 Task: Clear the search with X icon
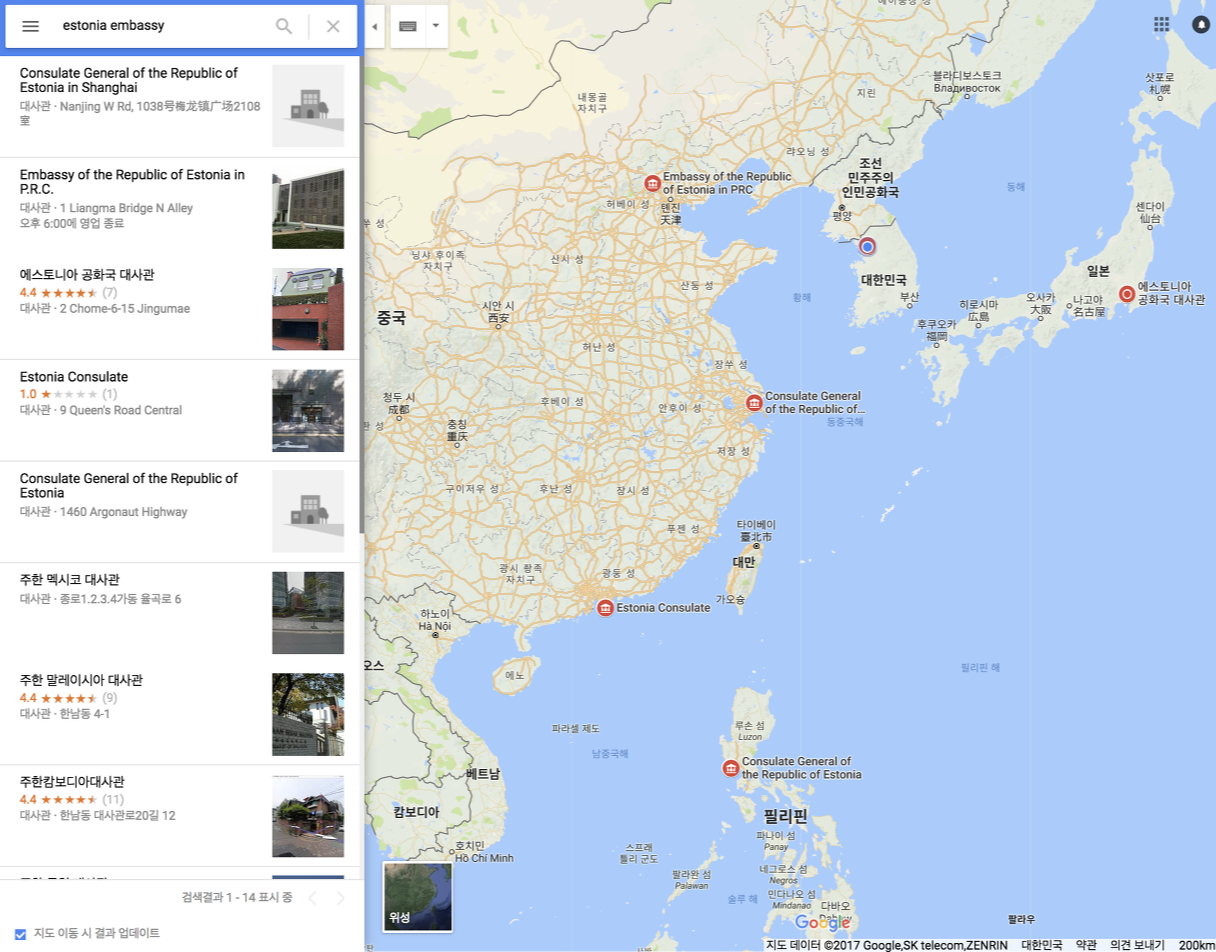click(333, 26)
